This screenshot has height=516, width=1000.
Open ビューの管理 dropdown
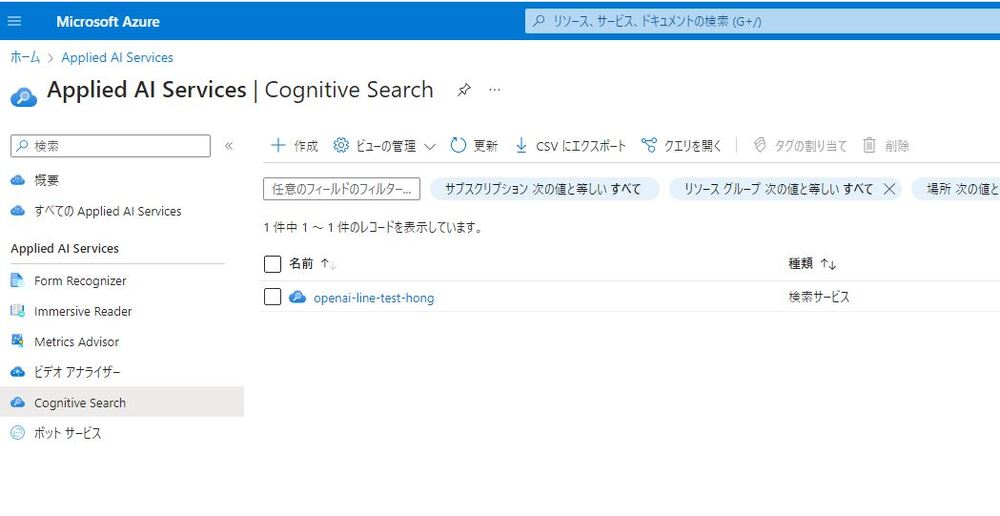(x=385, y=145)
